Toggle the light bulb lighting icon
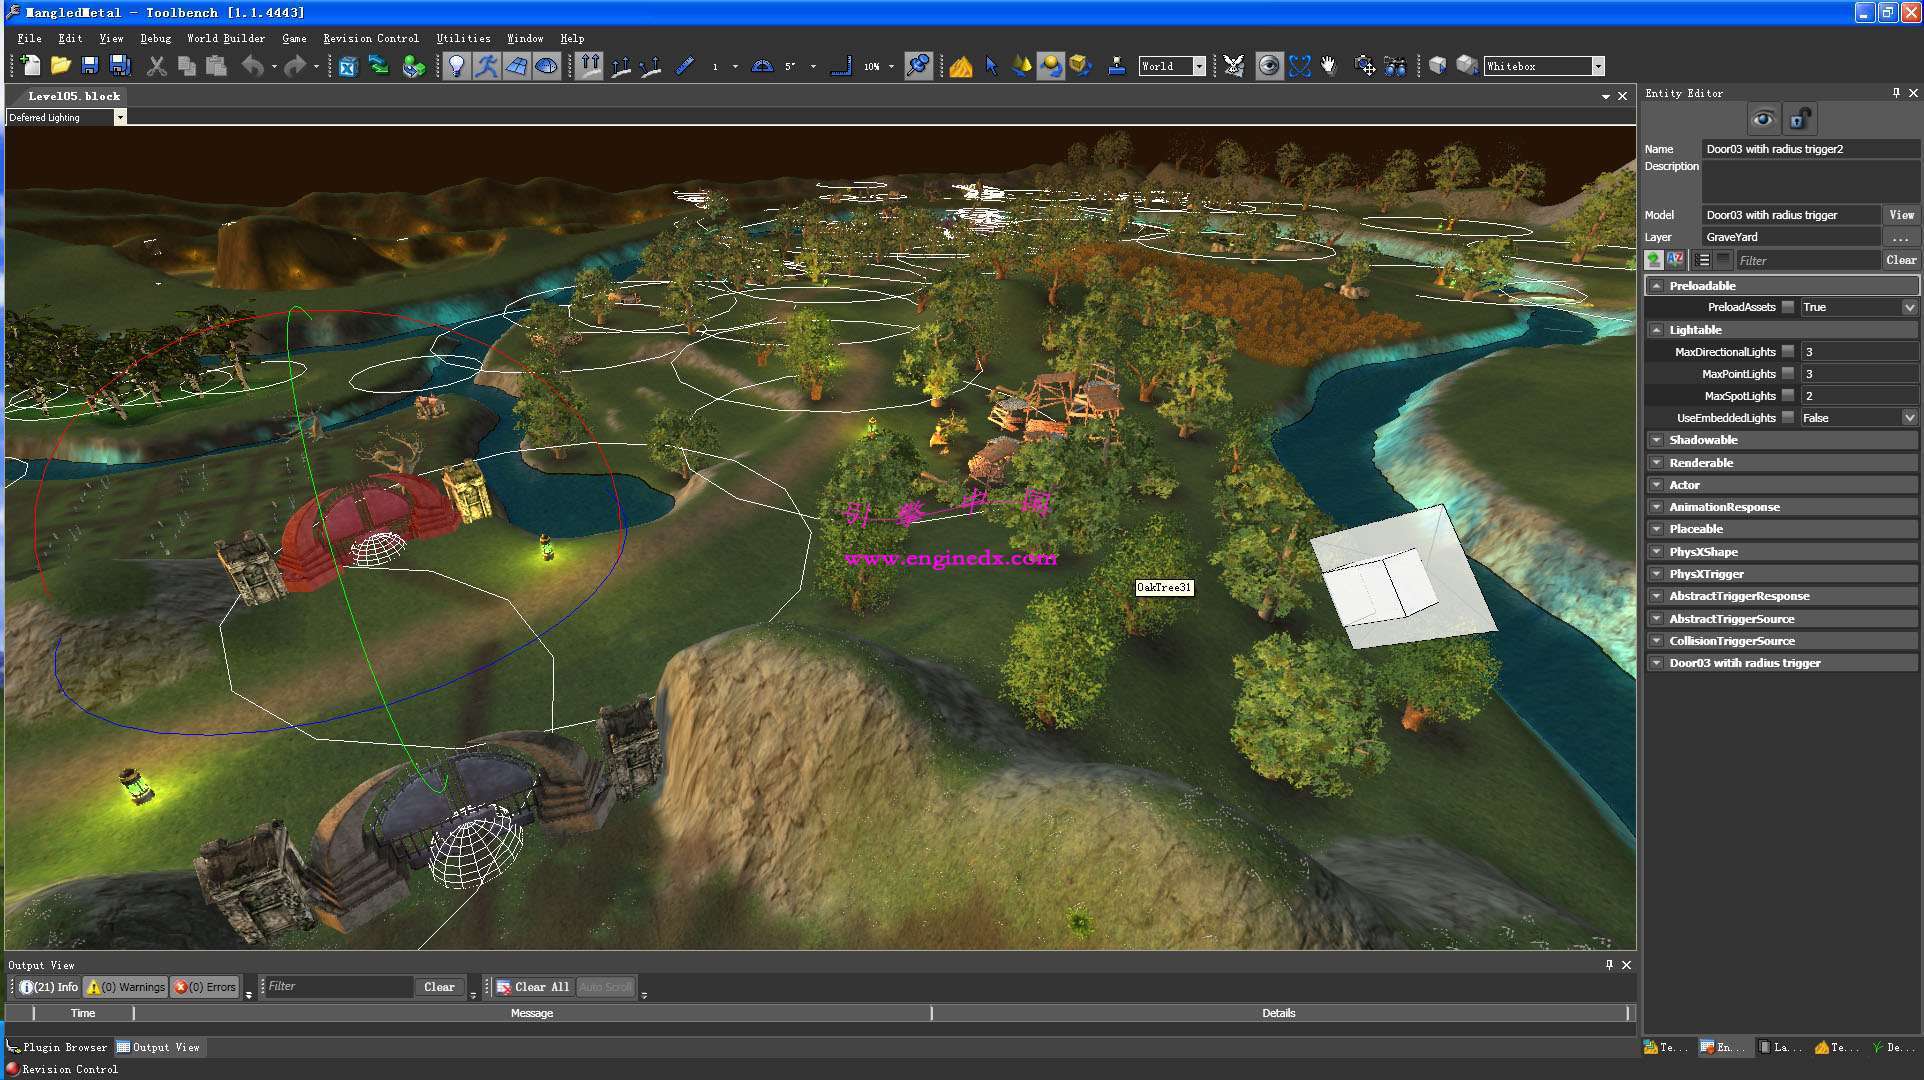Viewport: 1924px width, 1080px height. (x=457, y=66)
